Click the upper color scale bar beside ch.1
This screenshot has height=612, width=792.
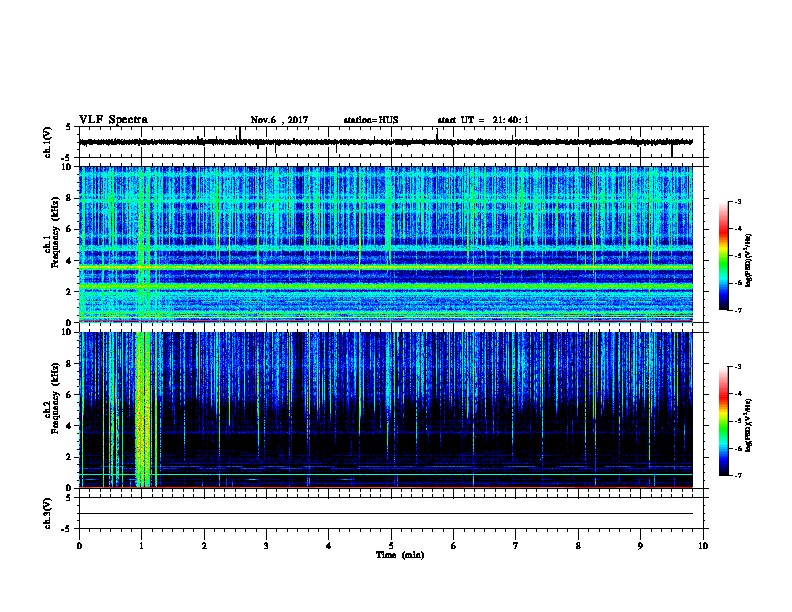[x=724, y=256]
